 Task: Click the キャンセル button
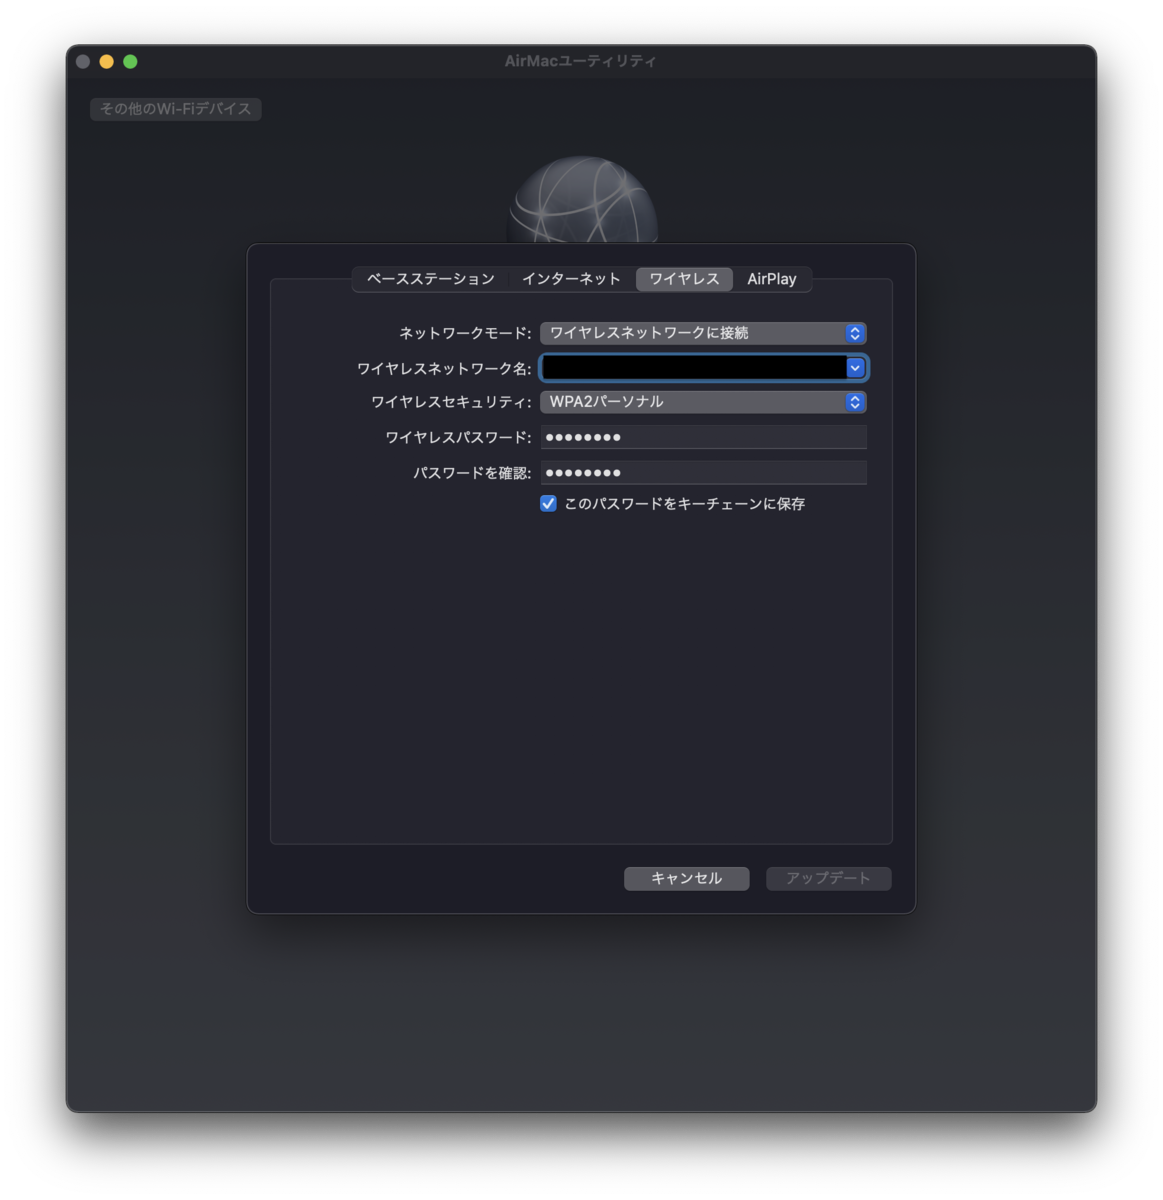coord(686,878)
